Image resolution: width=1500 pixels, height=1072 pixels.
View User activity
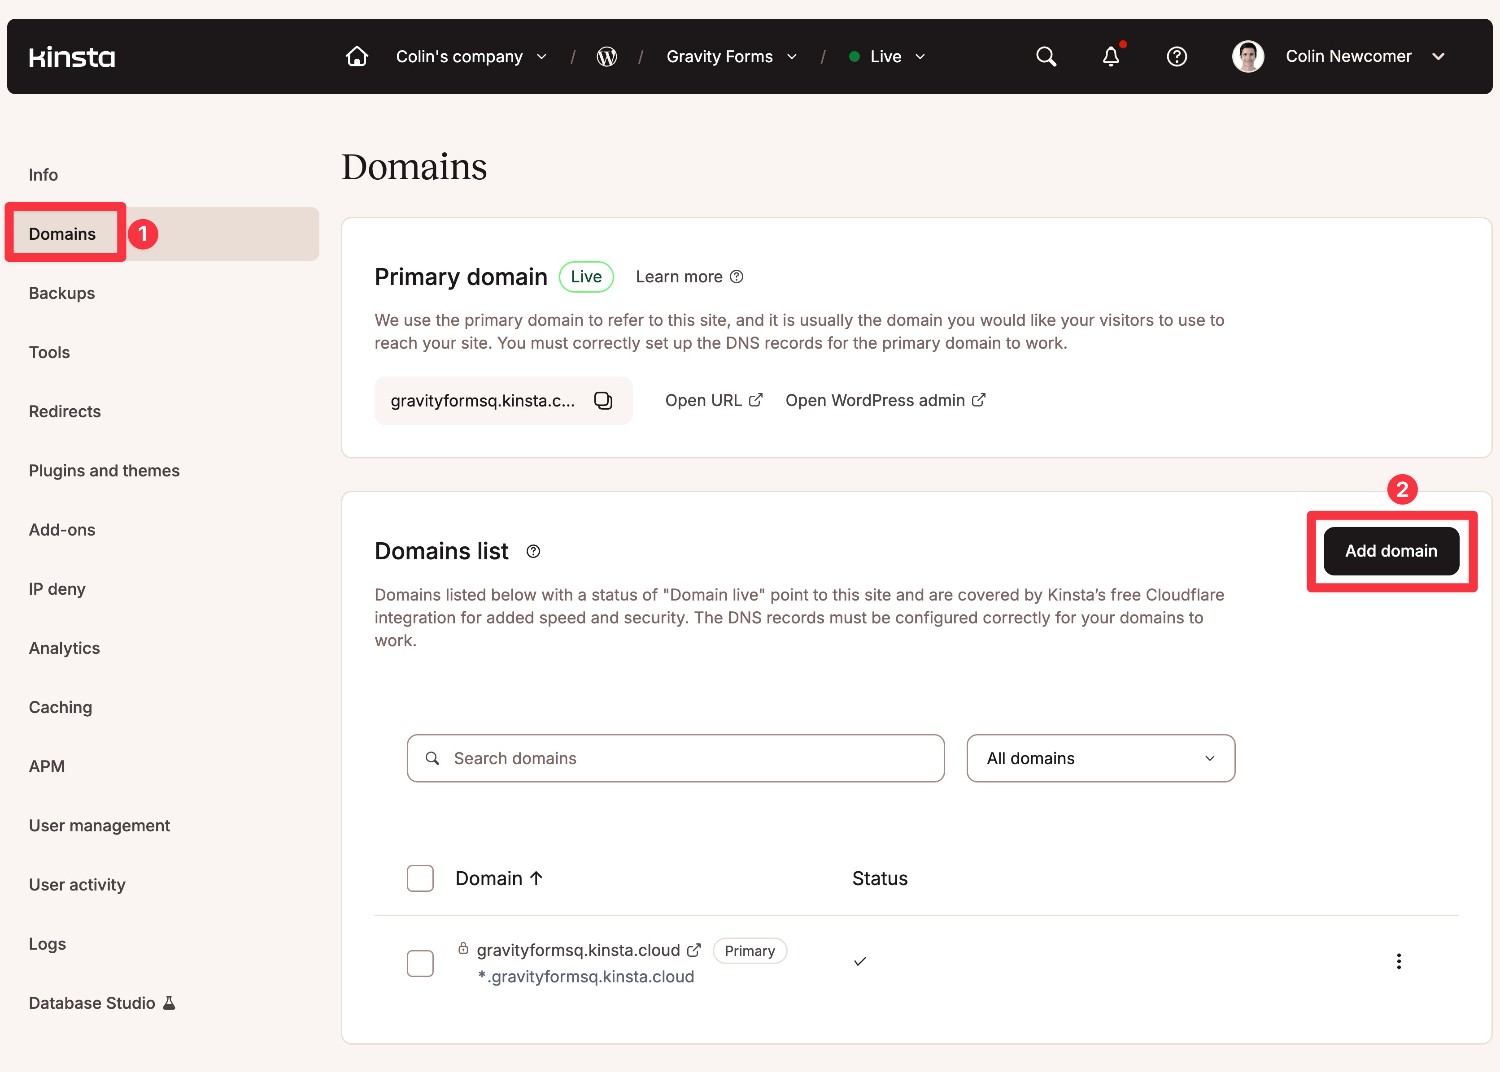pos(77,884)
